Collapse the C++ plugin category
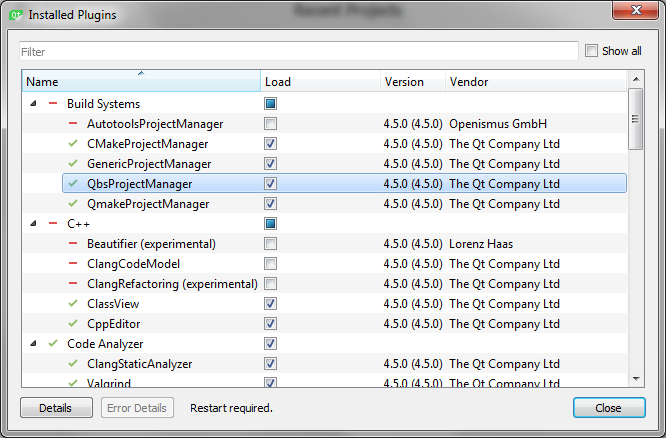The image size is (666, 438). (33, 224)
